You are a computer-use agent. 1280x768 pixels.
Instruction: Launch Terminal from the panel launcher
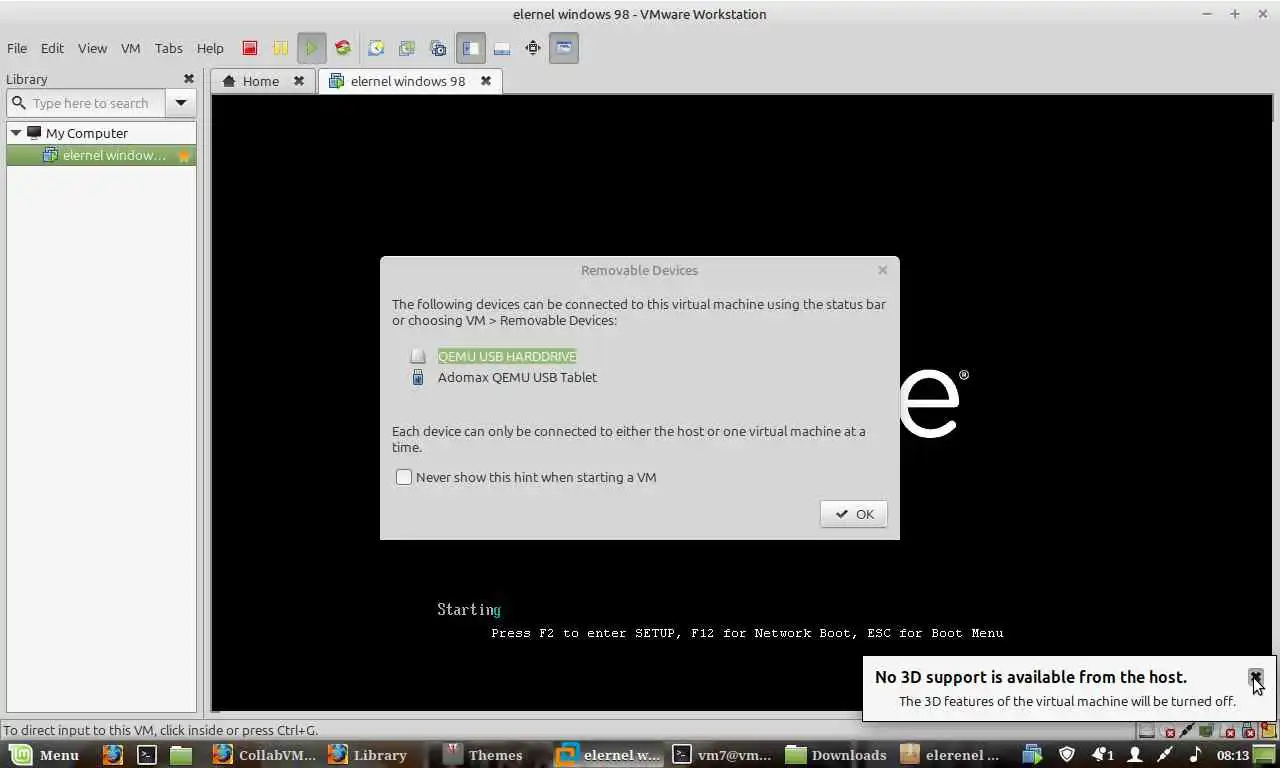(147, 755)
